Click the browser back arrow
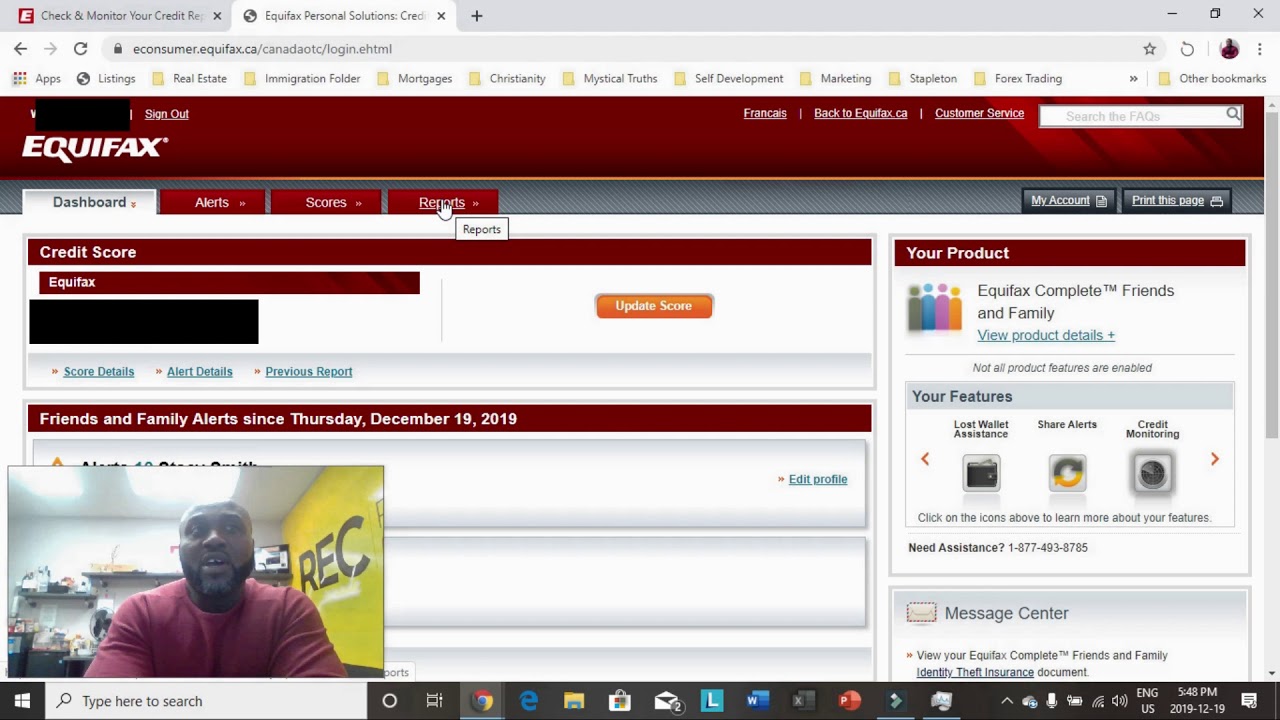The width and height of the screenshot is (1280, 720). (x=21, y=48)
